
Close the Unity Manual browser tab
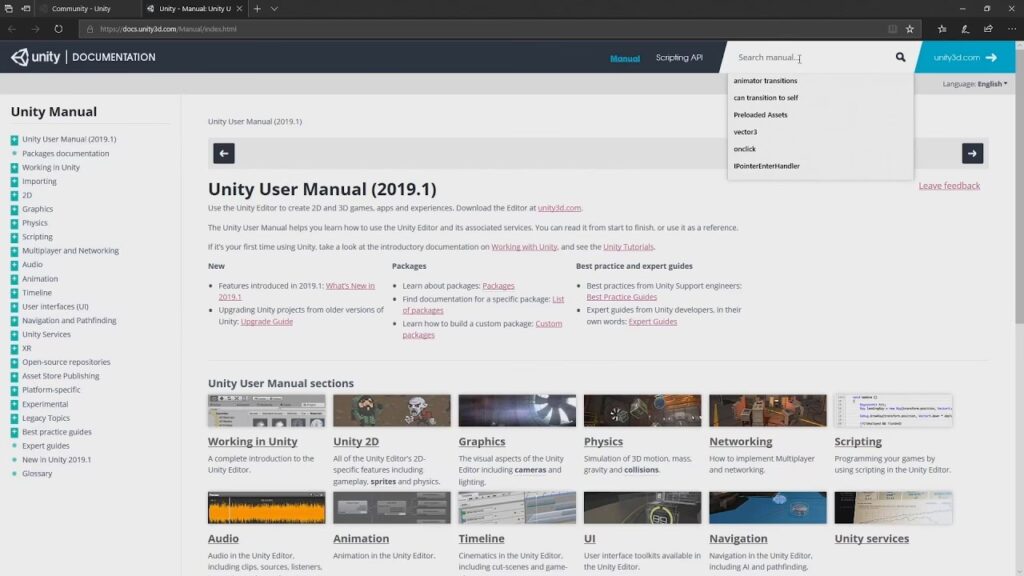[240, 8]
